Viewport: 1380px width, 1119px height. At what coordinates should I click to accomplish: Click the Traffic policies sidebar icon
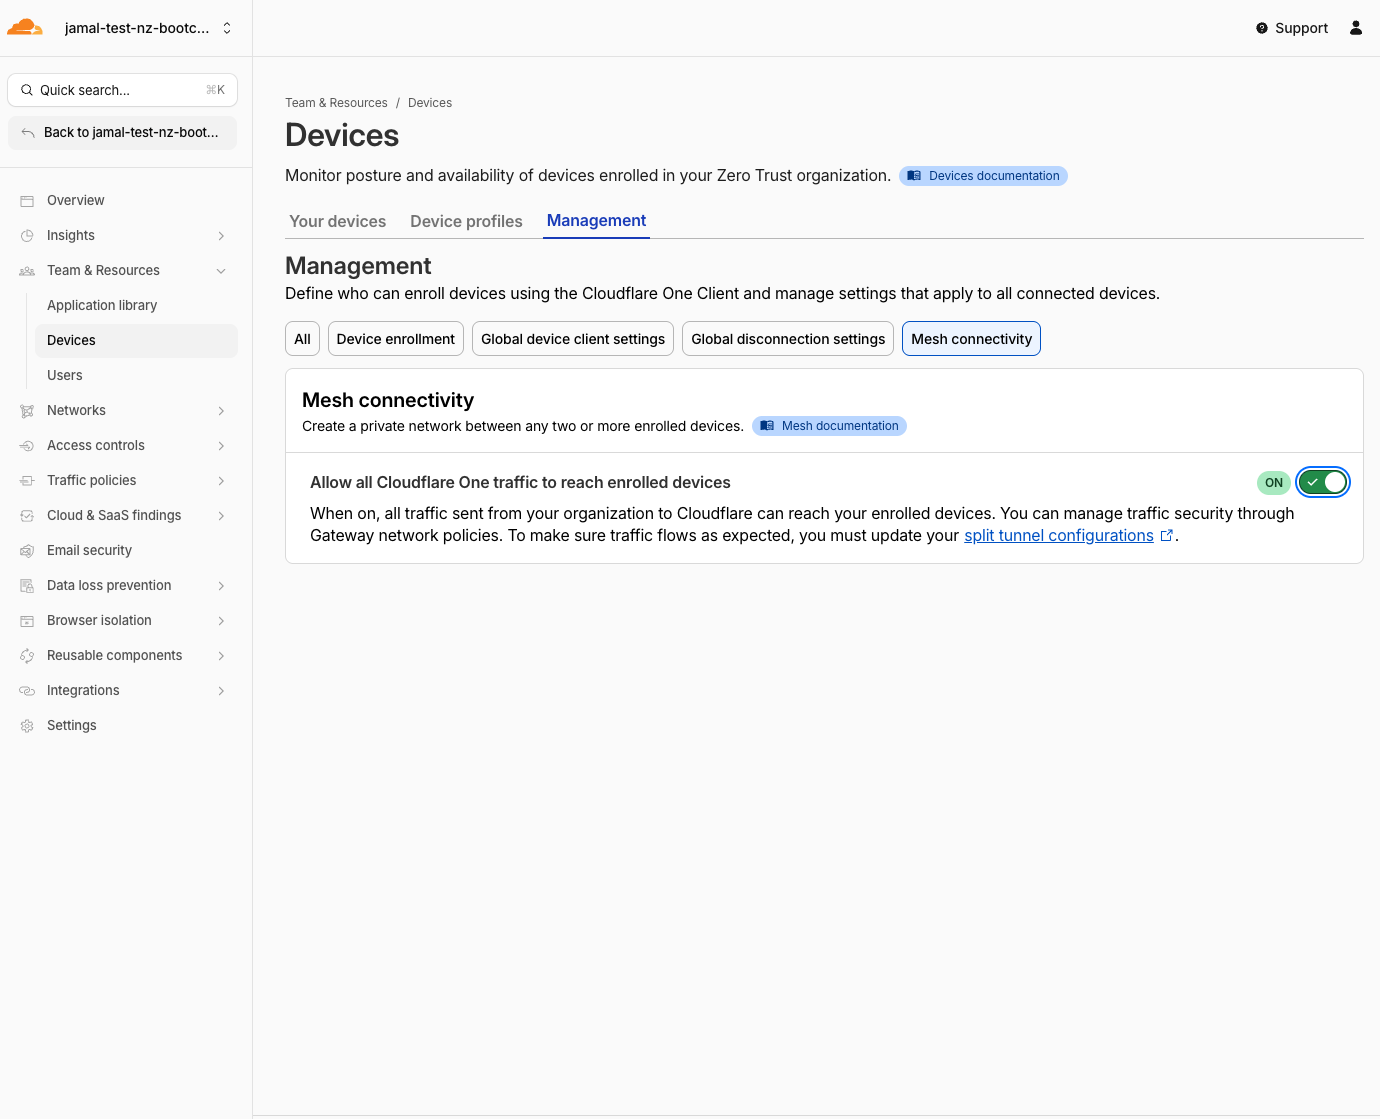[x=27, y=481]
